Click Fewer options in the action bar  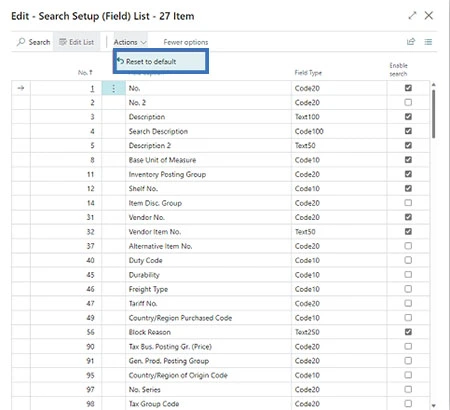pos(186,42)
